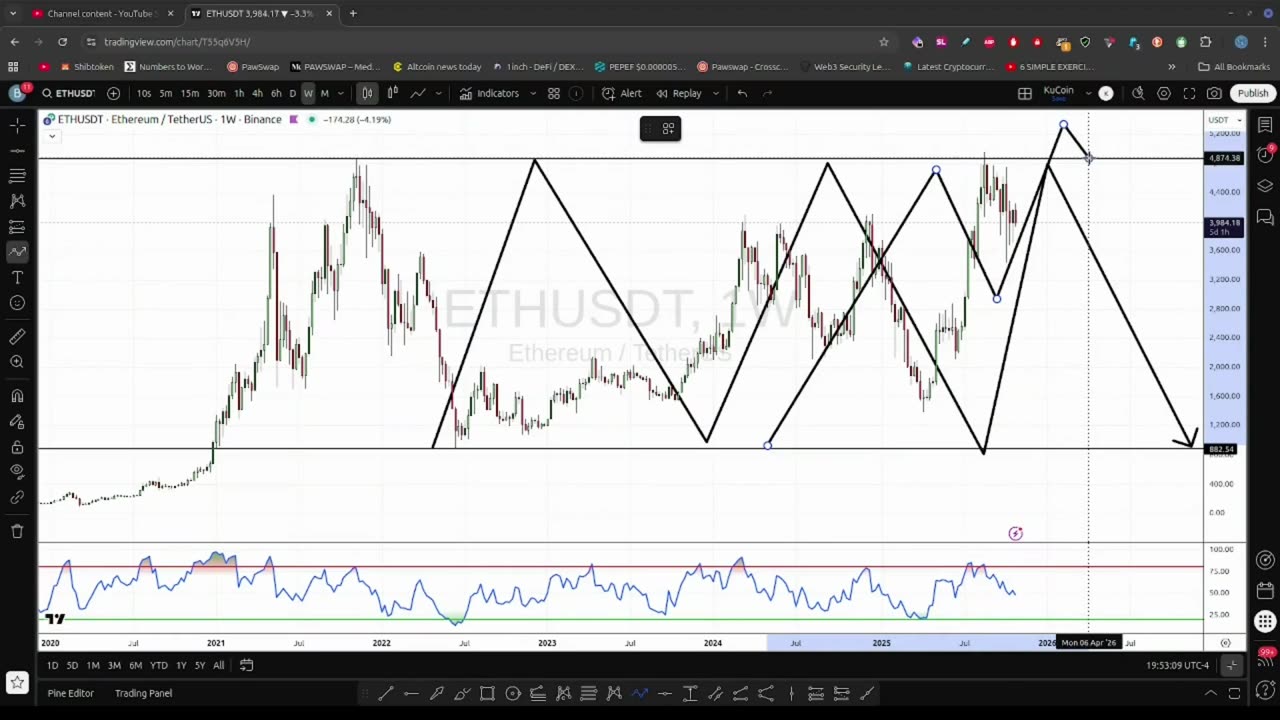The width and height of the screenshot is (1280, 720).
Task: Expand the Replay dropdown arrow
Action: click(x=715, y=93)
